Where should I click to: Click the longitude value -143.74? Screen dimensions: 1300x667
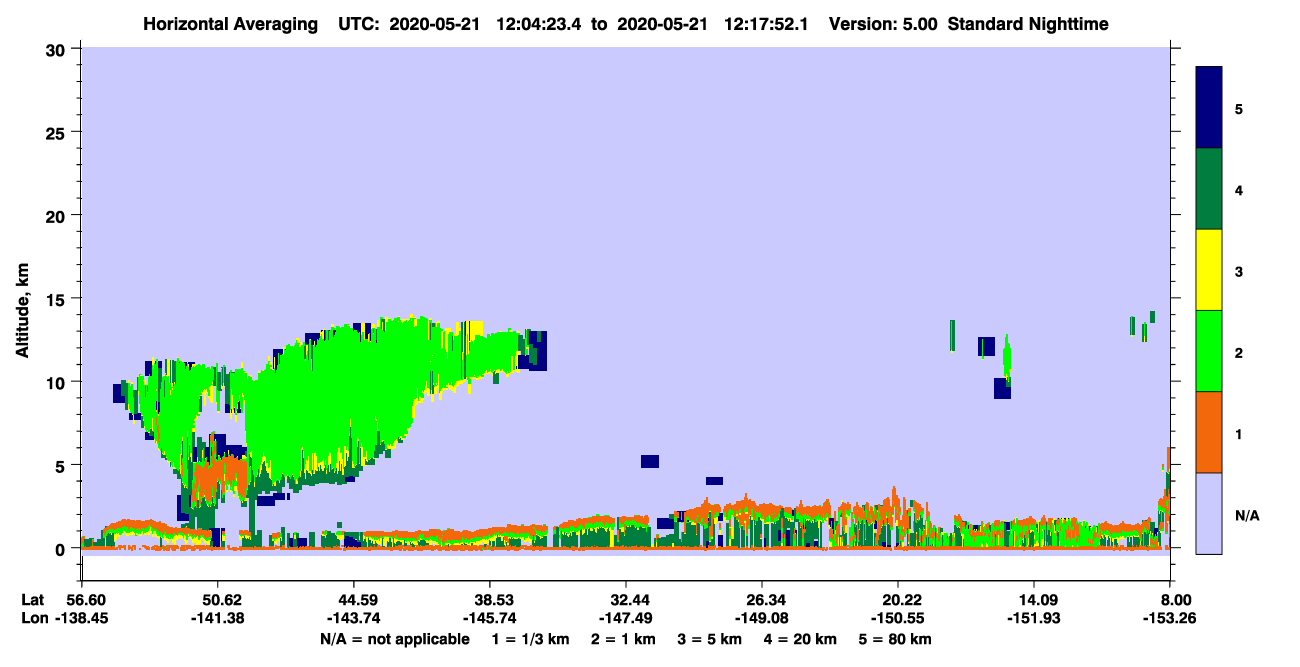pos(354,619)
